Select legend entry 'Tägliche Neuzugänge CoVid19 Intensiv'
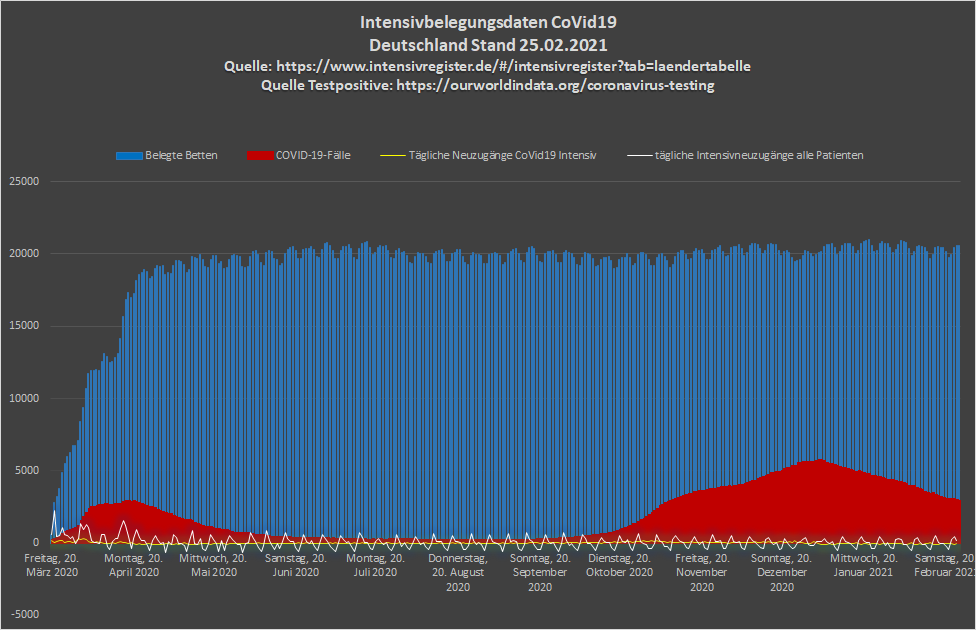The width and height of the screenshot is (976, 630). click(x=502, y=155)
